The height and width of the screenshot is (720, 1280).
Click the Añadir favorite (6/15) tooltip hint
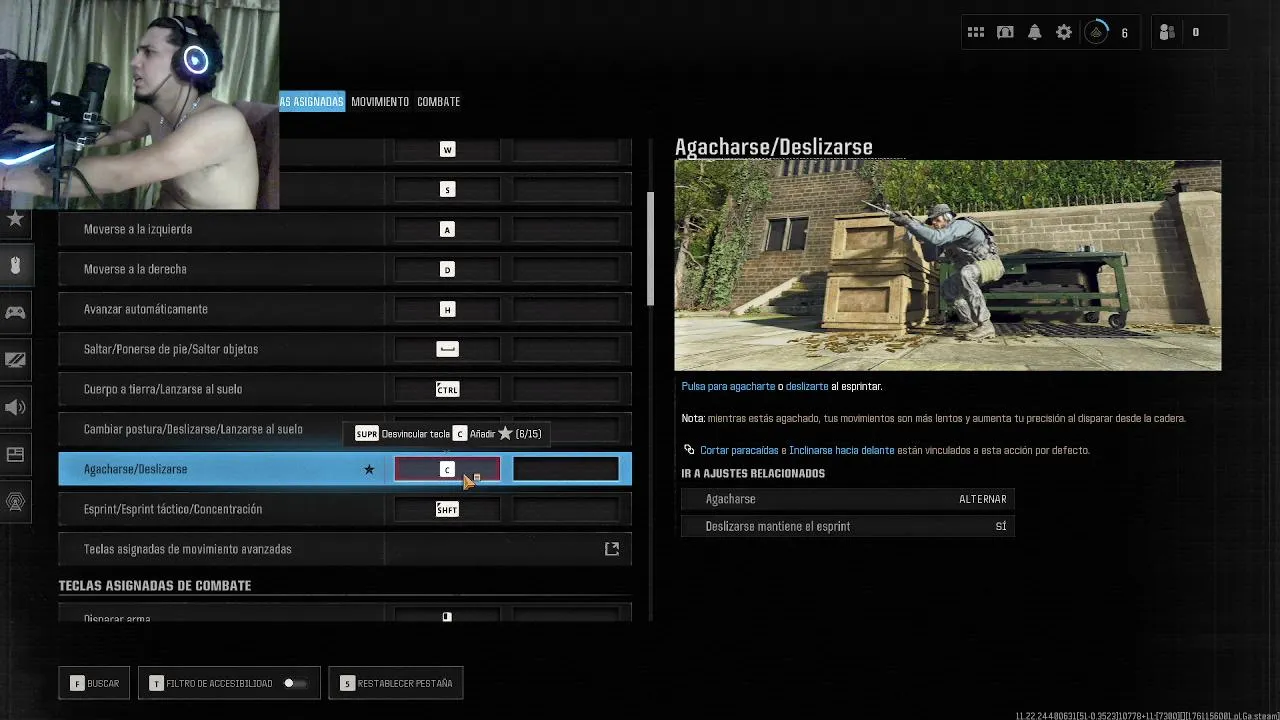(497, 434)
